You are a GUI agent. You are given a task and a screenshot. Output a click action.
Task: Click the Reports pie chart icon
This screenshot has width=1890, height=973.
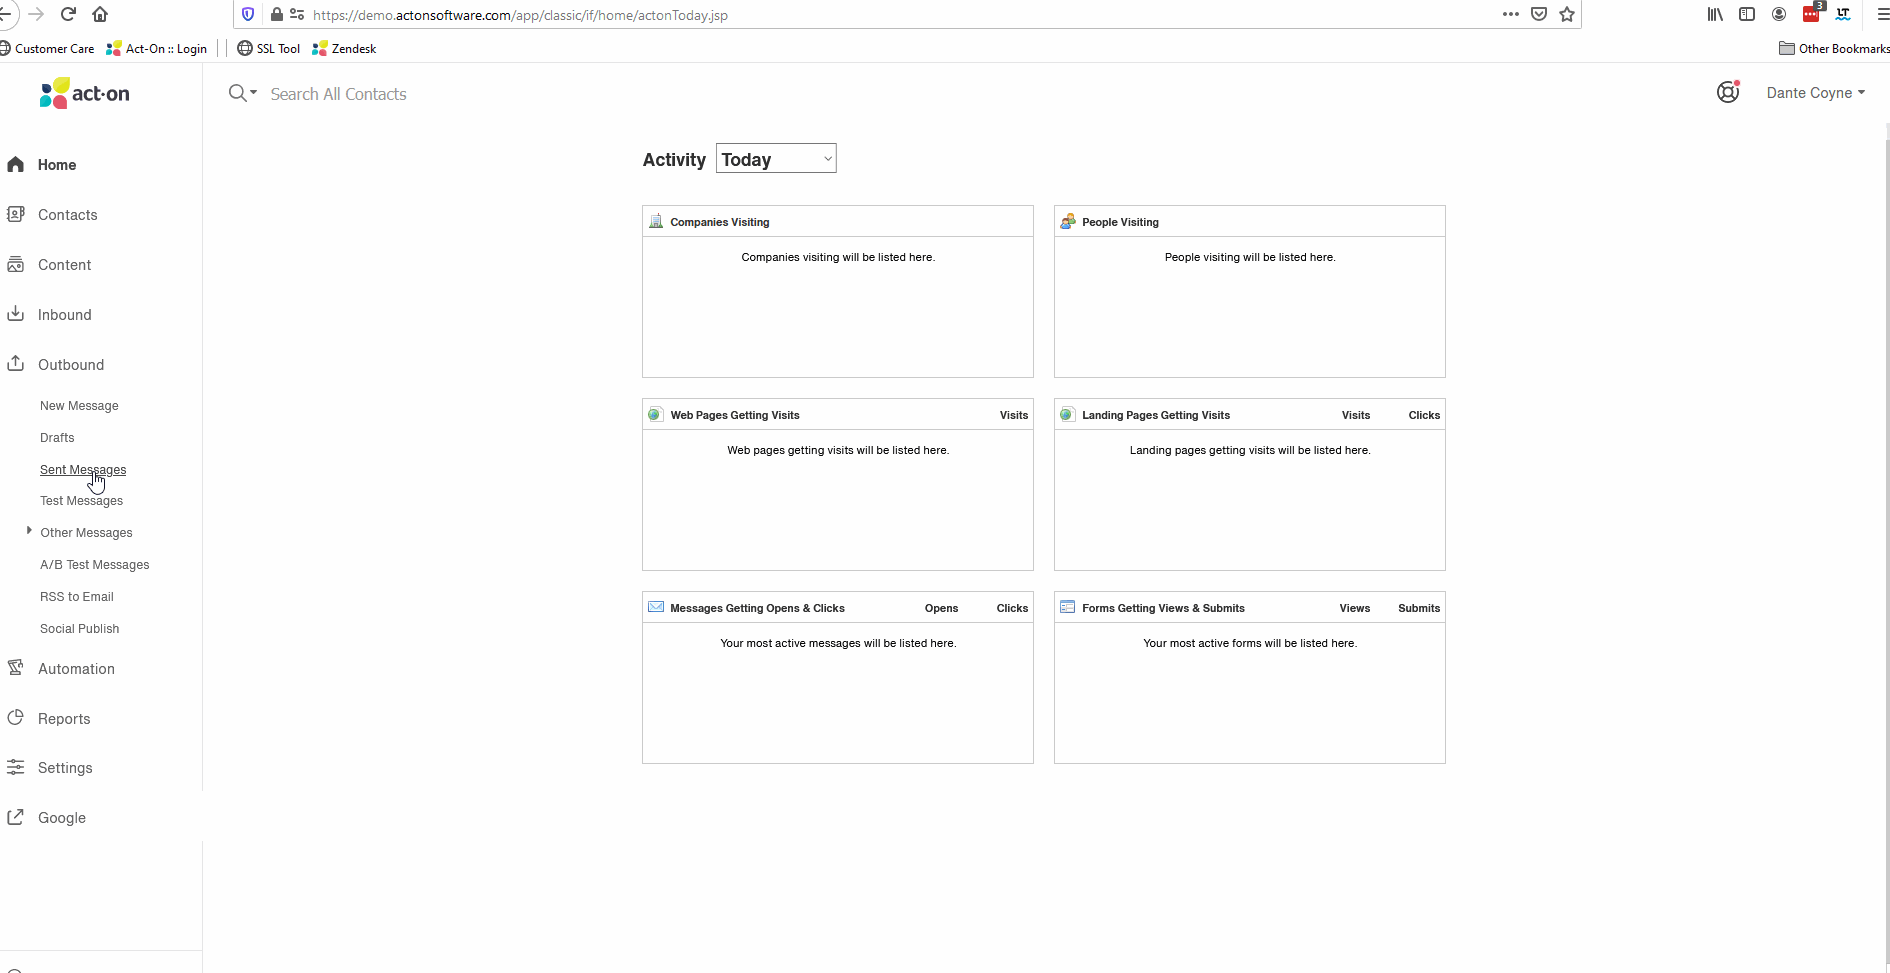[x=15, y=718]
